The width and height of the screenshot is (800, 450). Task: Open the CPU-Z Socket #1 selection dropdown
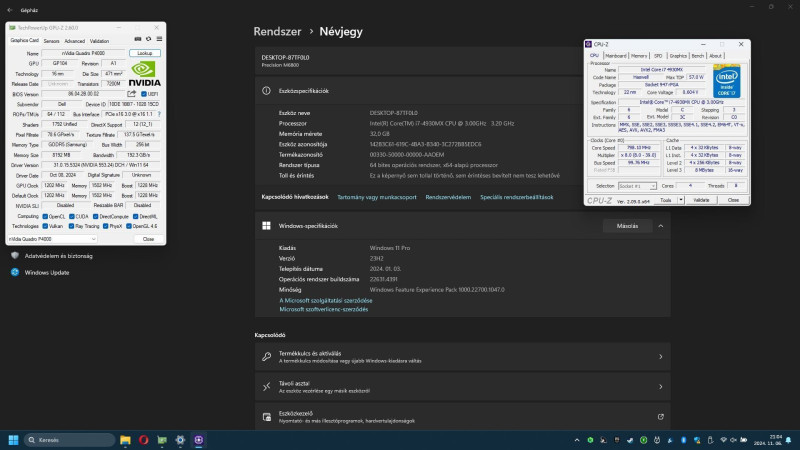coord(637,186)
